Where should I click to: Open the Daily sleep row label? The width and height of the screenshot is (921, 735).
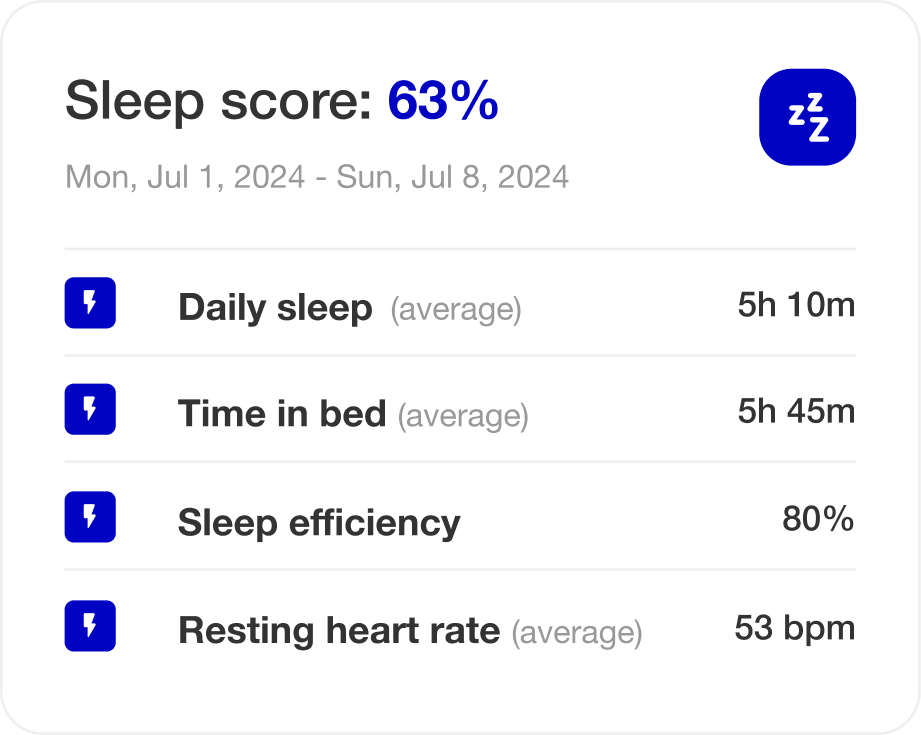[x=275, y=308]
